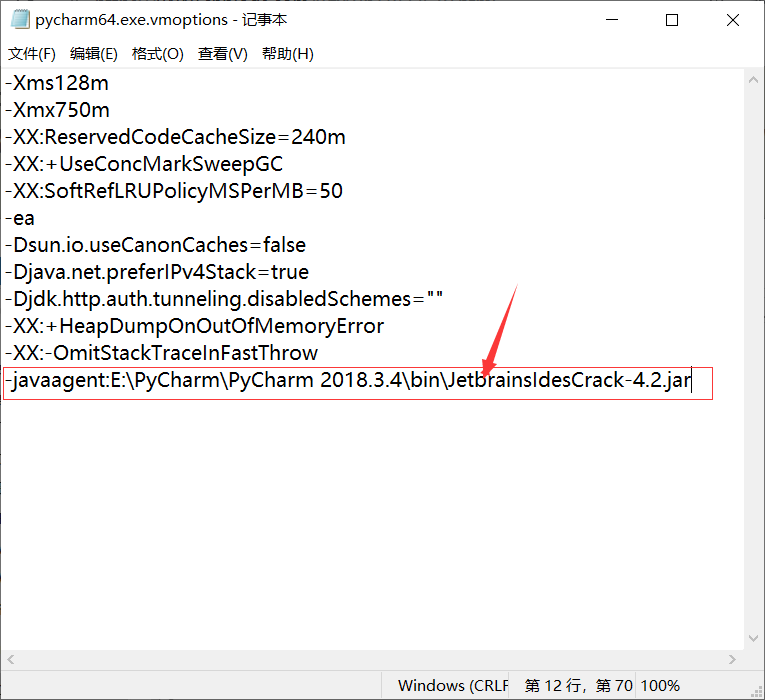The height and width of the screenshot is (700, 765).
Task: Click the pycharm64.exe.vmoptions title text
Action: (132, 20)
